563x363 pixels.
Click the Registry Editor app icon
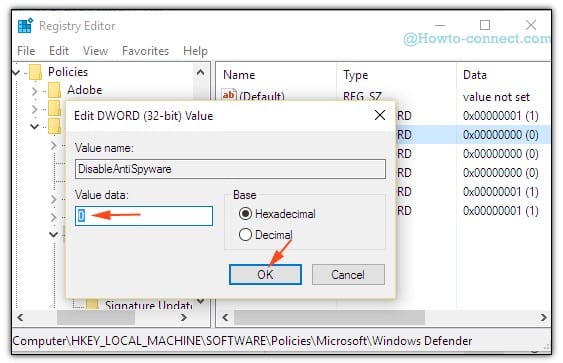(x=25, y=25)
